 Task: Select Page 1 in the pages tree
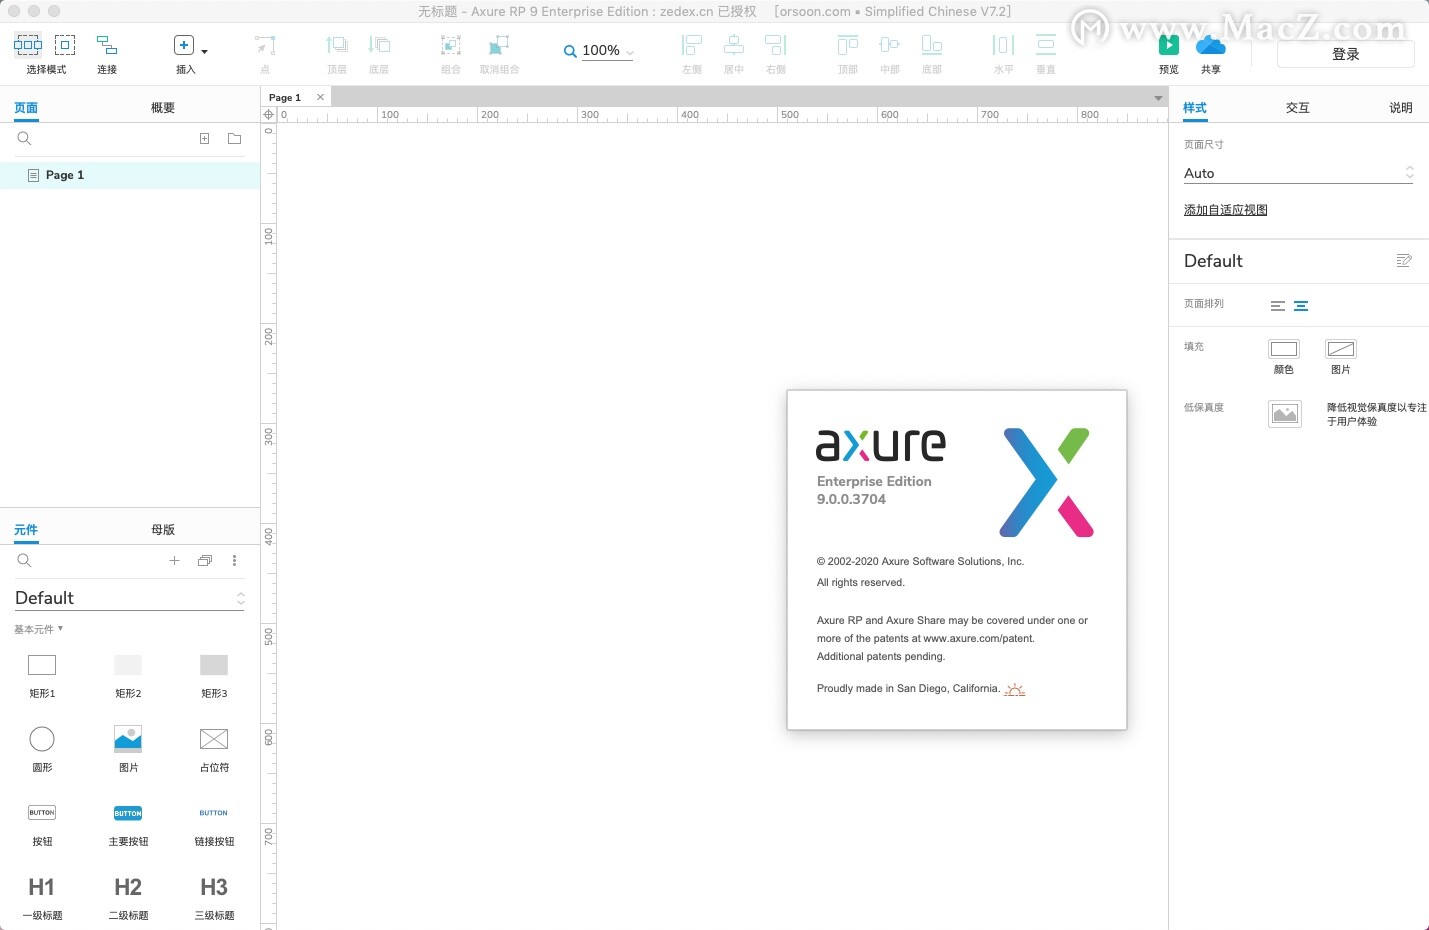130,175
